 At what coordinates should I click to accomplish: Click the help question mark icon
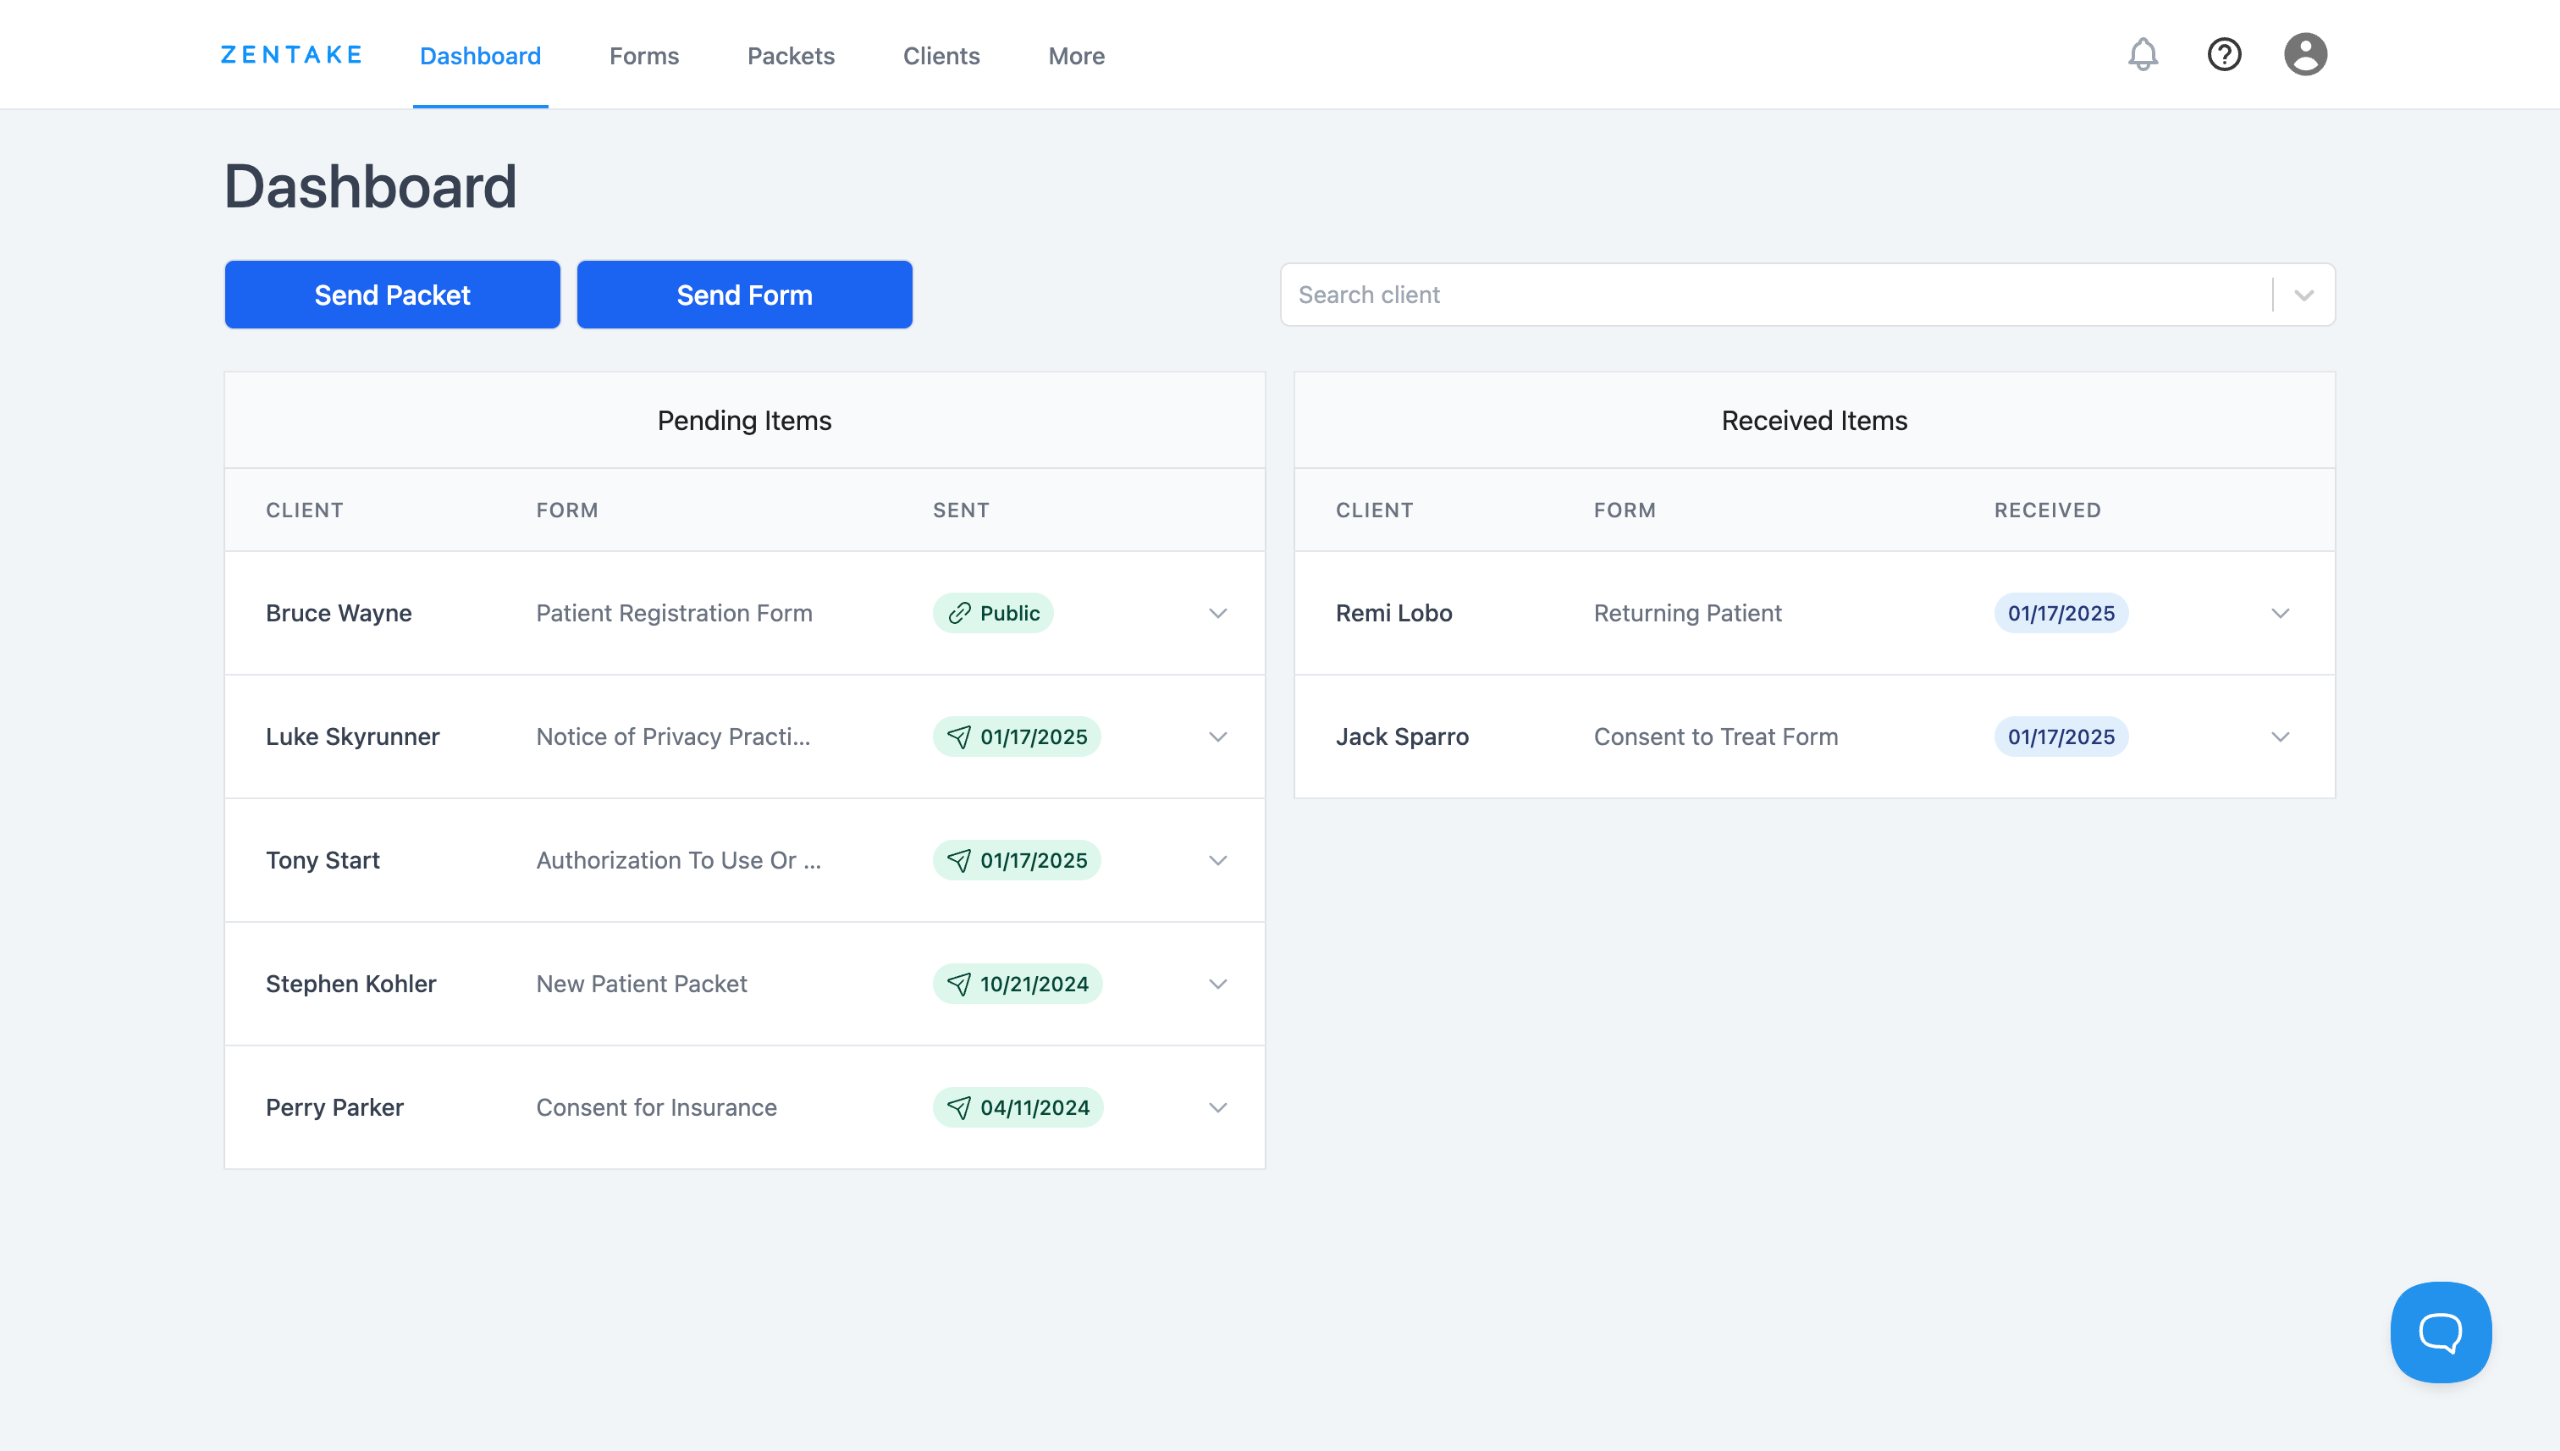[x=2224, y=55]
